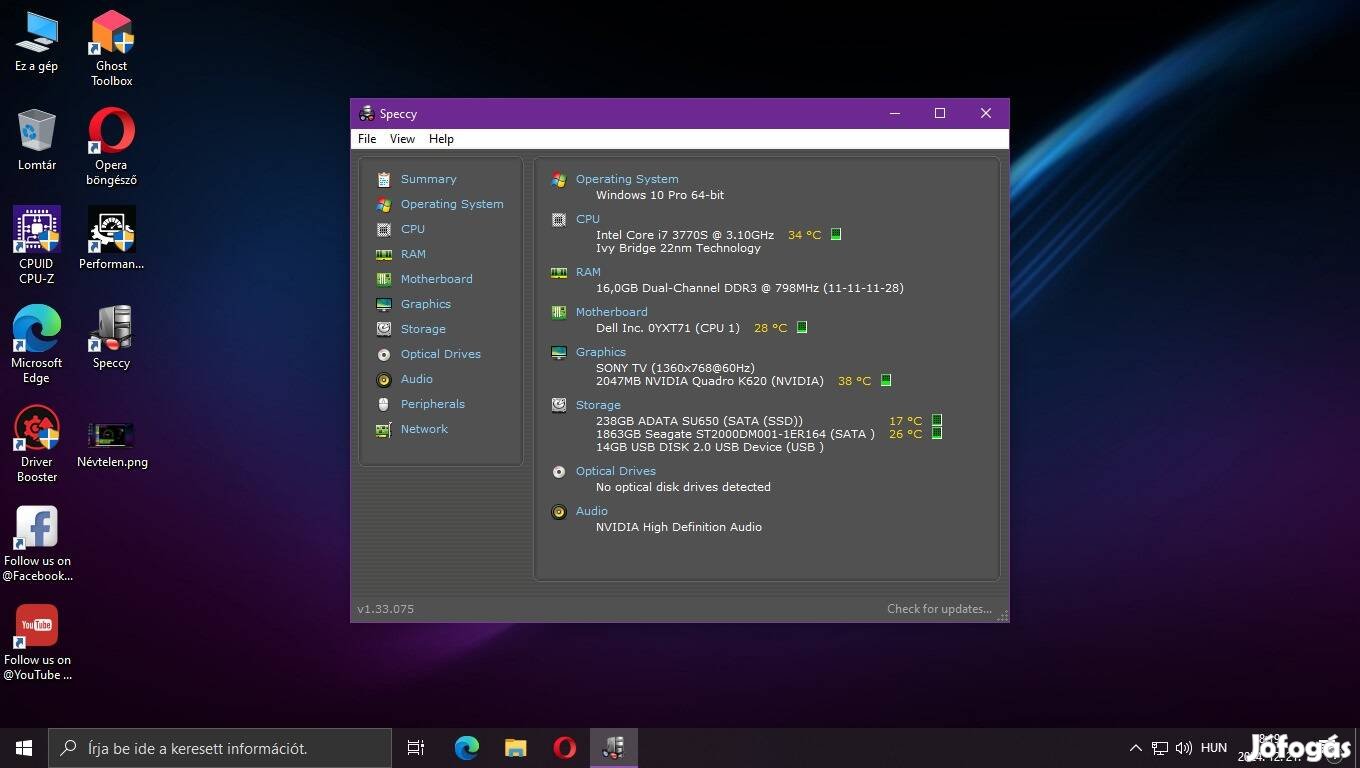Click the taskbar search input field
The image size is (1360, 768).
pos(220,748)
